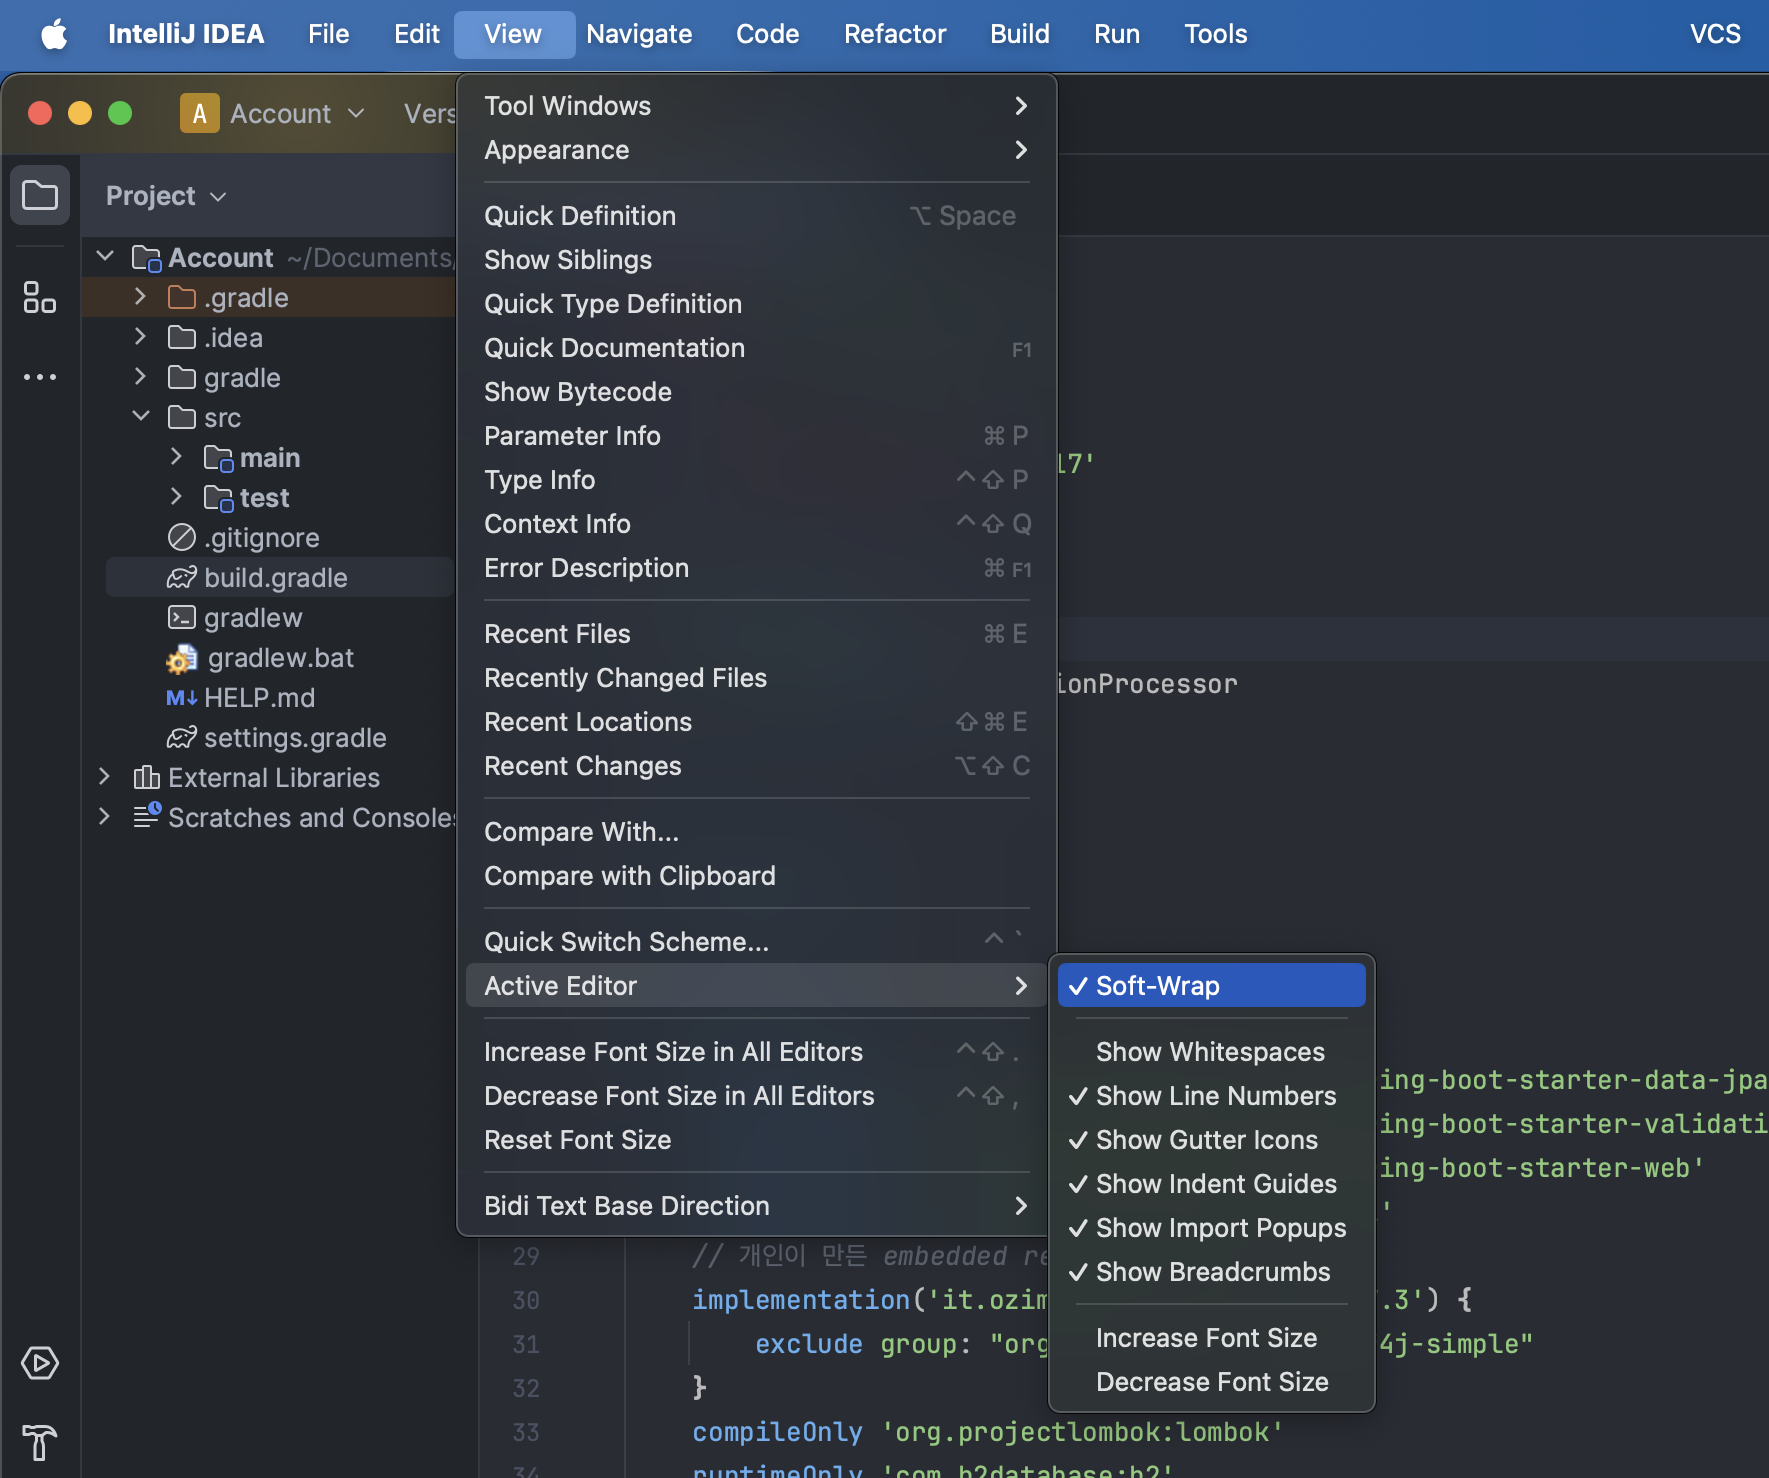Expand the Bidi Text Base Direction submenu
Image resolution: width=1769 pixels, height=1478 pixels.
point(756,1205)
